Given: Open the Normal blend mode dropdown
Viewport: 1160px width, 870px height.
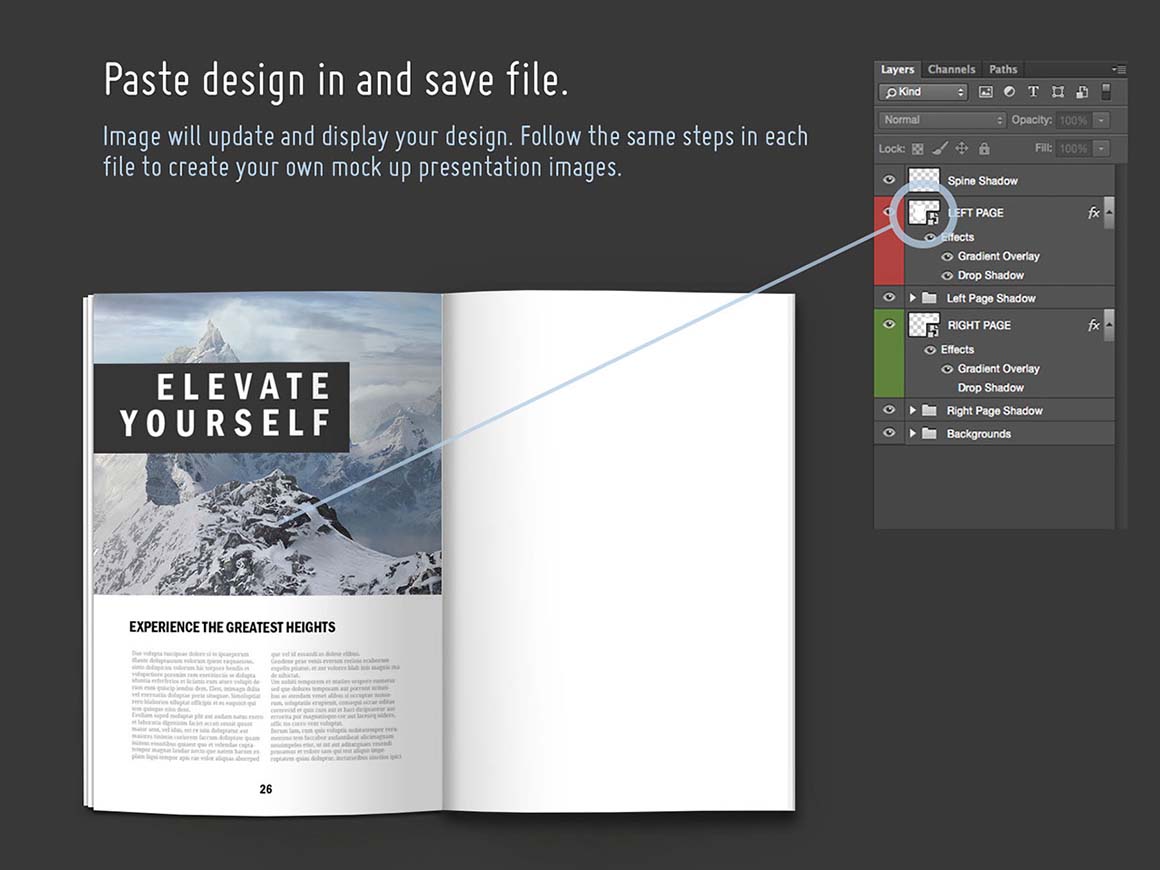Looking at the screenshot, I should (x=942, y=120).
